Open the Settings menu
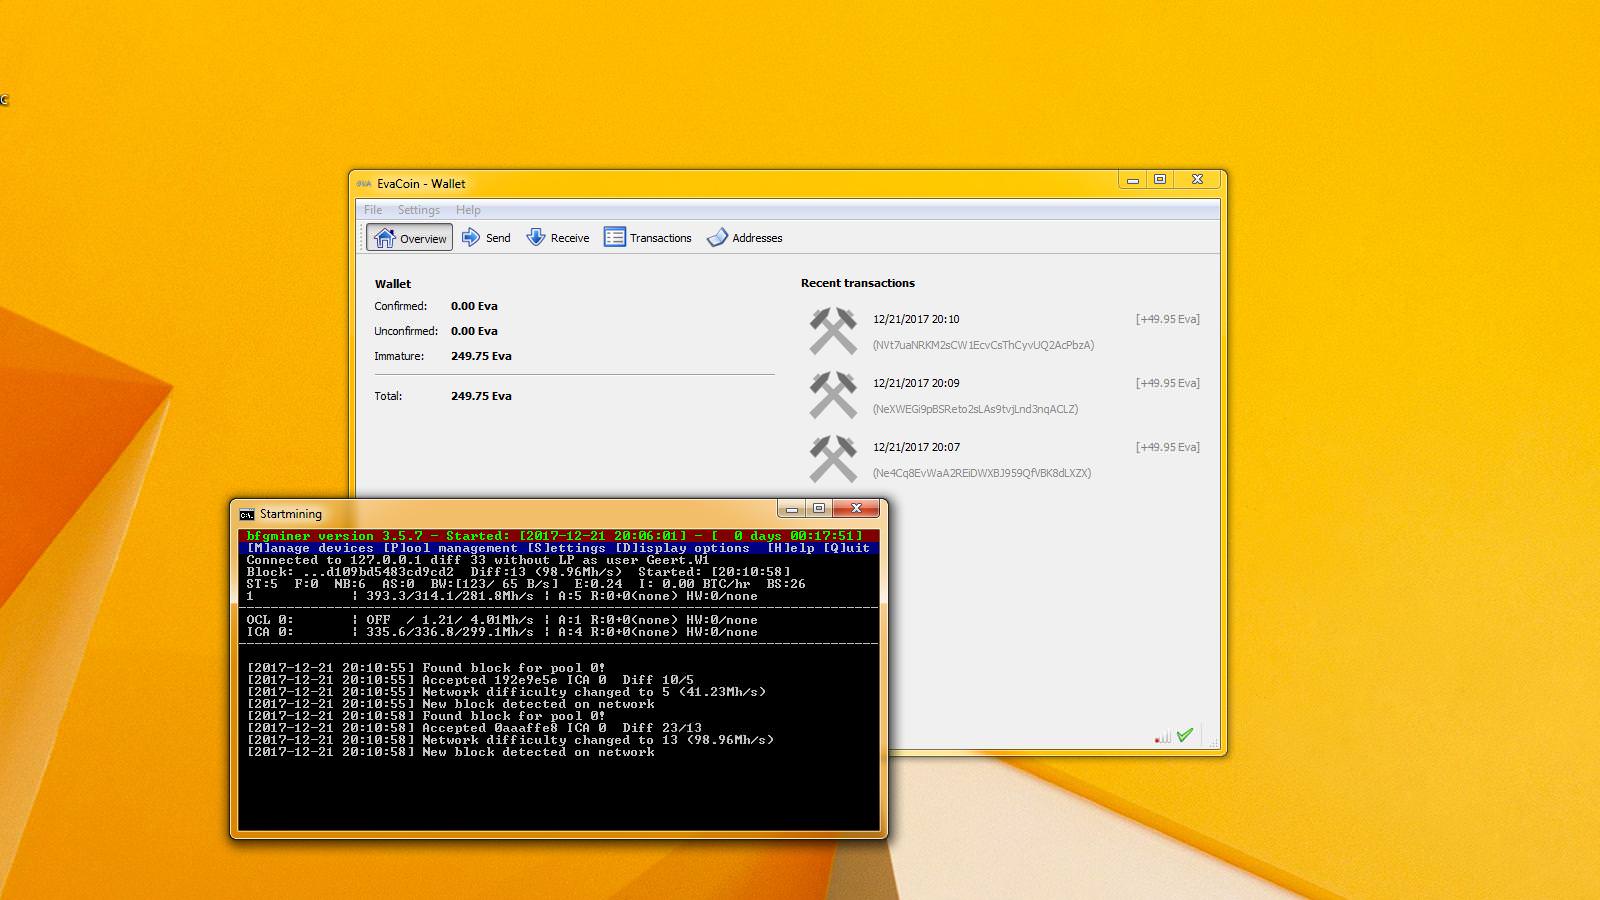1600x900 pixels. [x=418, y=210]
